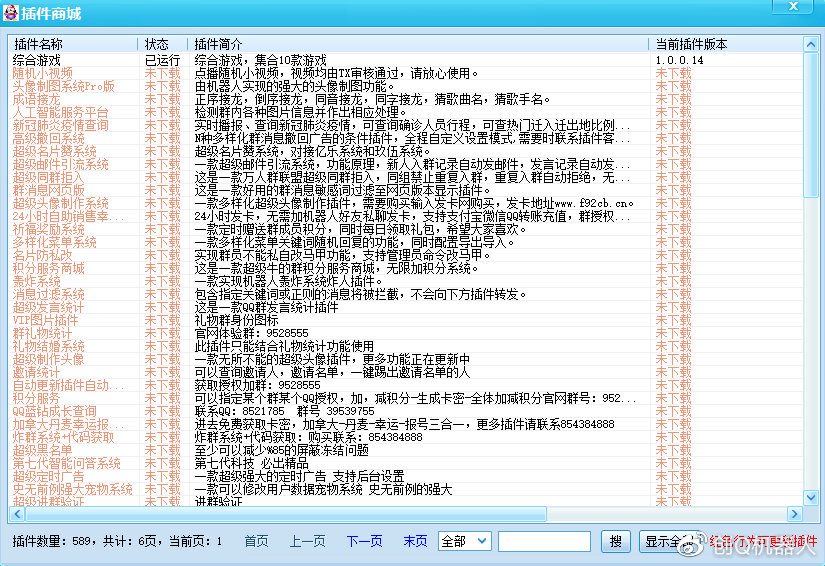Click the vertical scrollbar up arrow
Screen dimensions: 825x566
pyautogui.click(x=811, y=44)
